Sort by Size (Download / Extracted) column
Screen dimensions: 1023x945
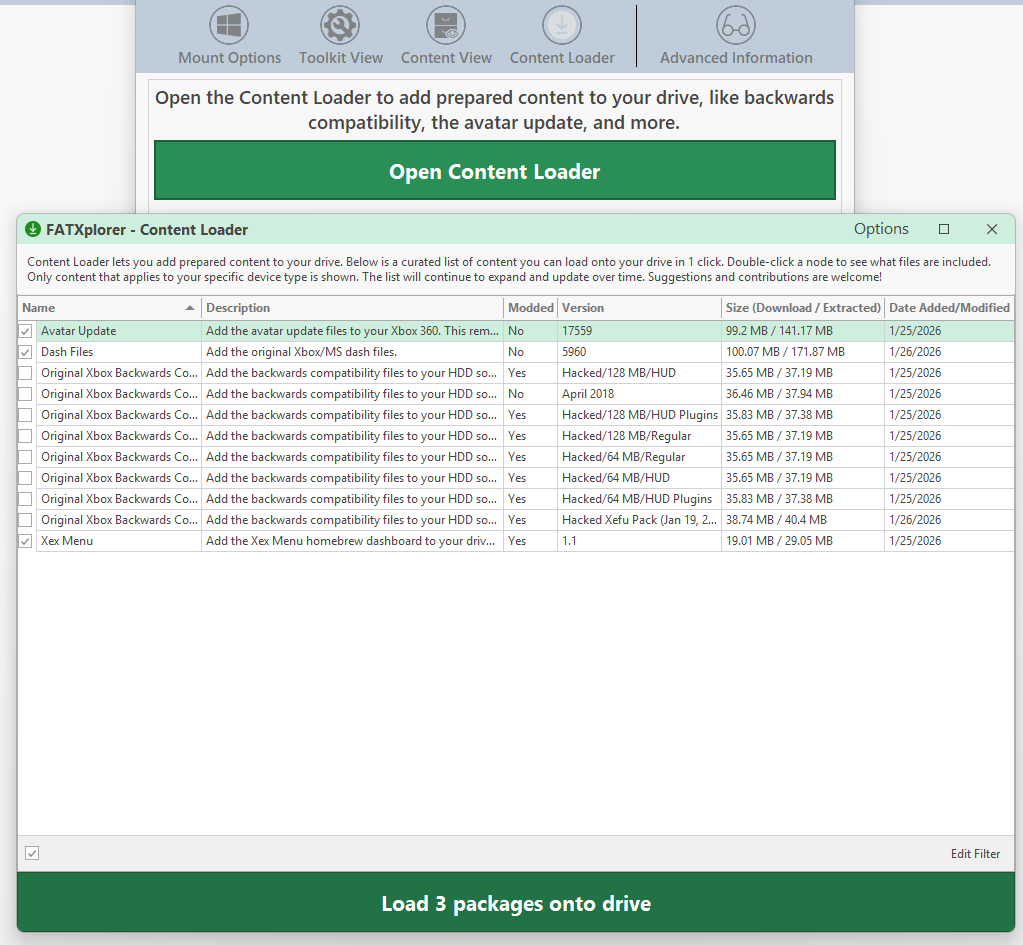tap(803, 308)
